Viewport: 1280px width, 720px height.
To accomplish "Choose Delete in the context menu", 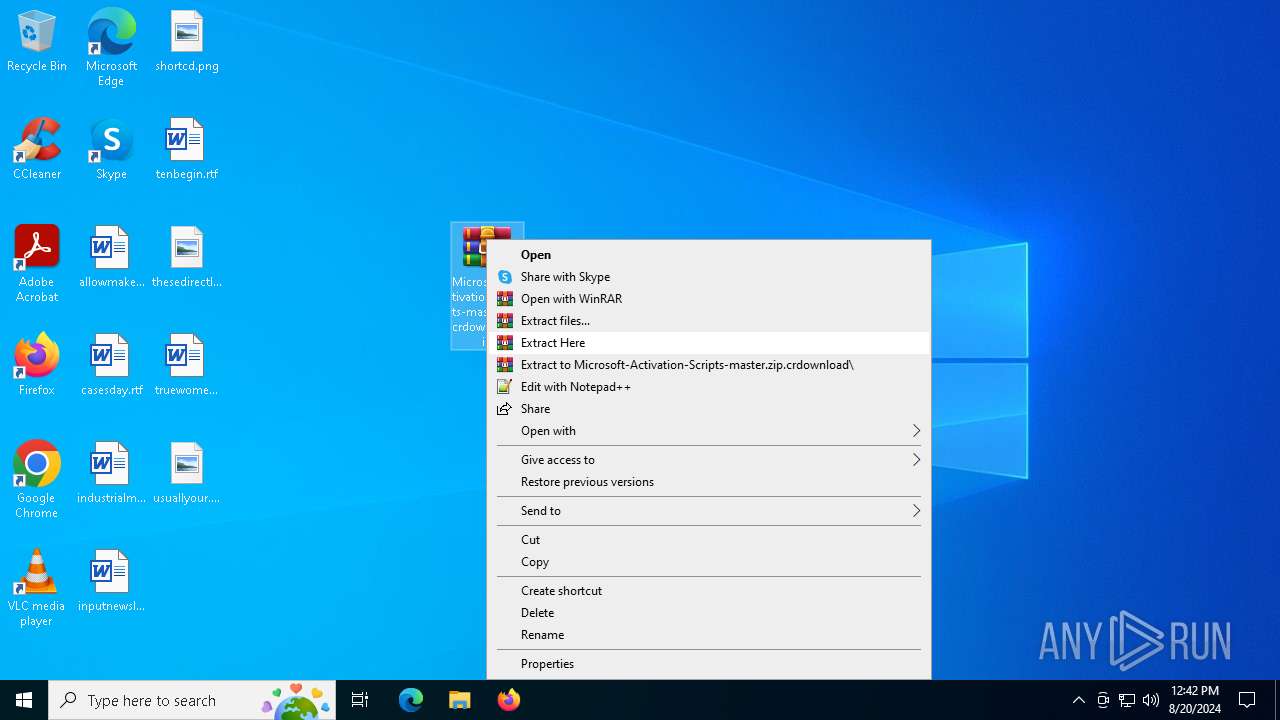I will tap(708, 613).
